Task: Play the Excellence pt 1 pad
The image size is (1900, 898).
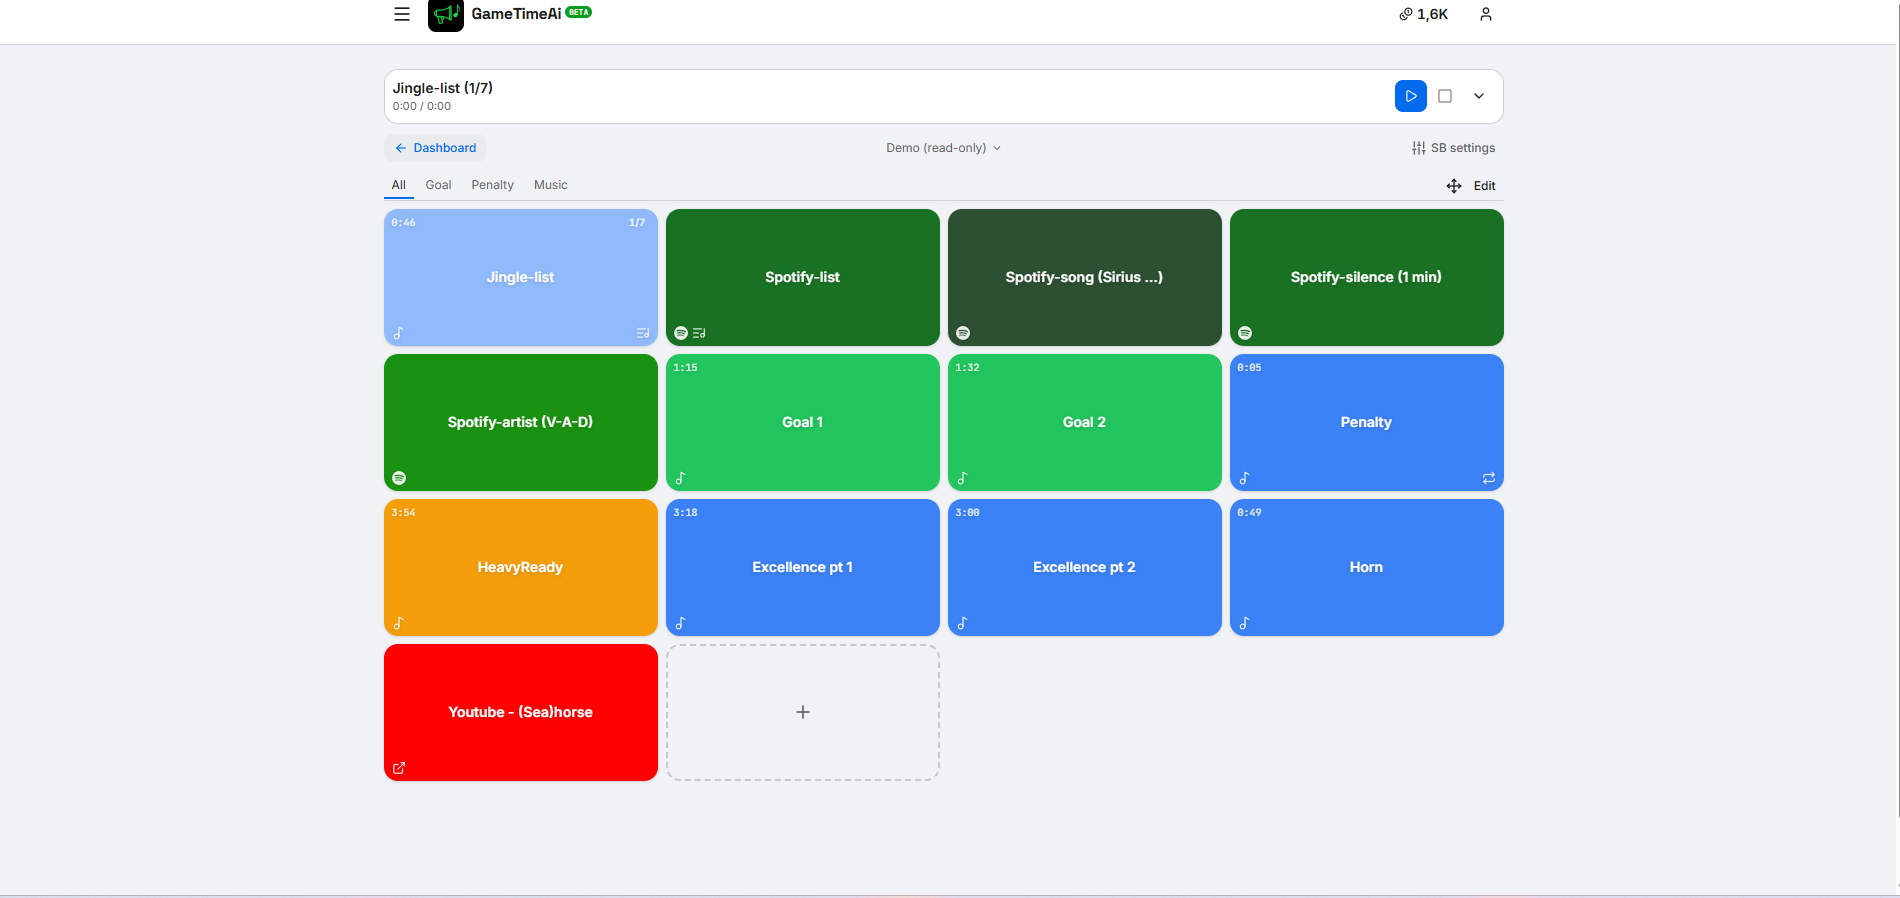Action: coord(803,567)
